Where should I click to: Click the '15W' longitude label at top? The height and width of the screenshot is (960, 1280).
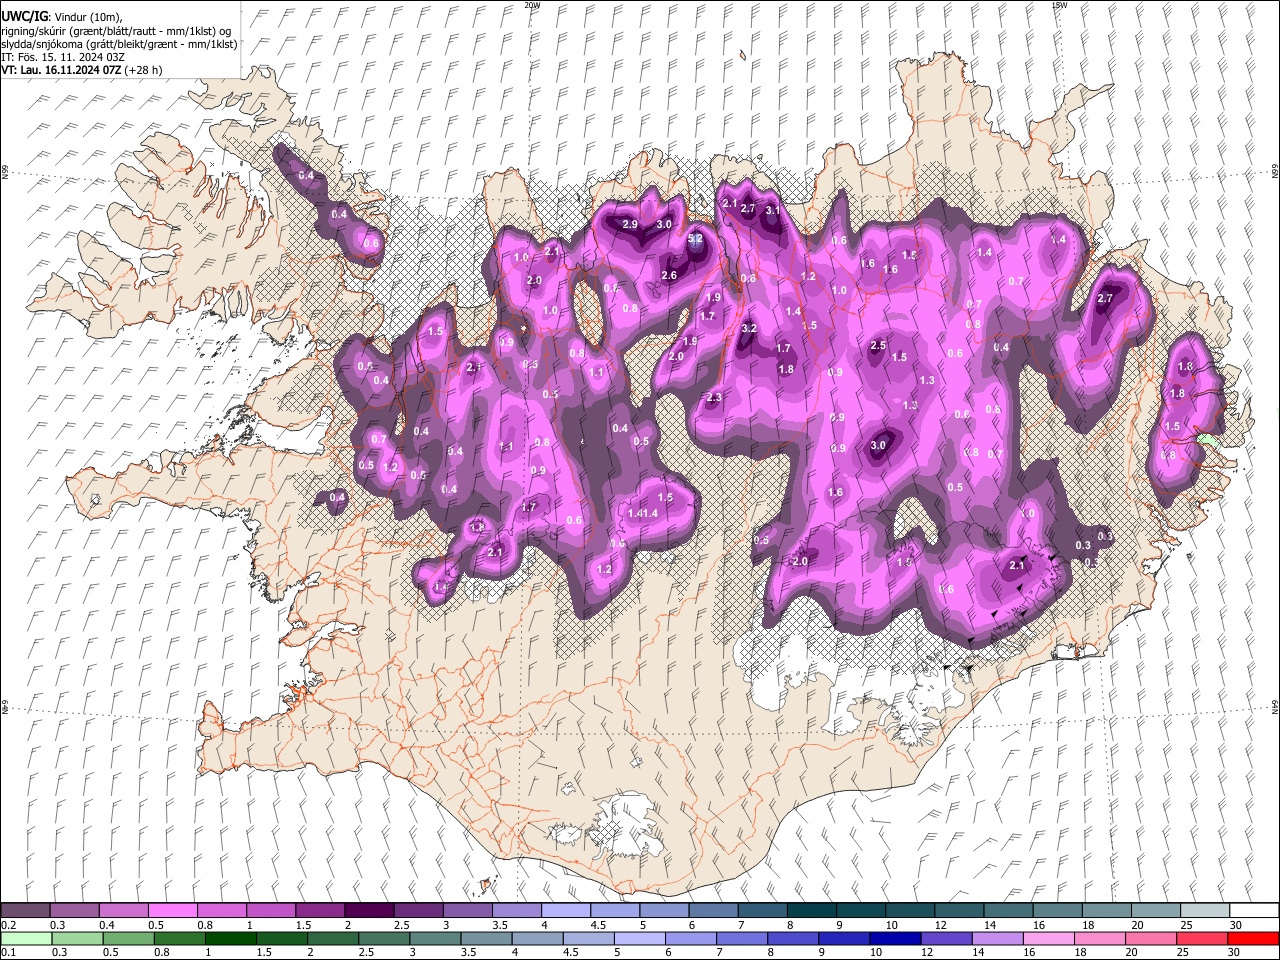point(1058,5)
